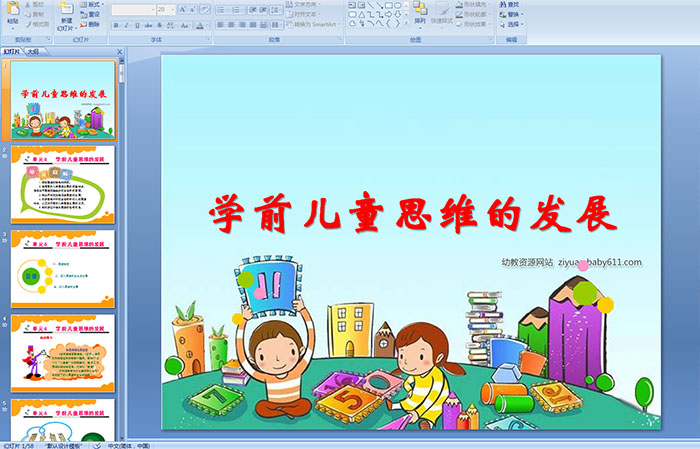Open the Align Text (对齐文本) dropdown
700x449 pixels.
point(304,14)
